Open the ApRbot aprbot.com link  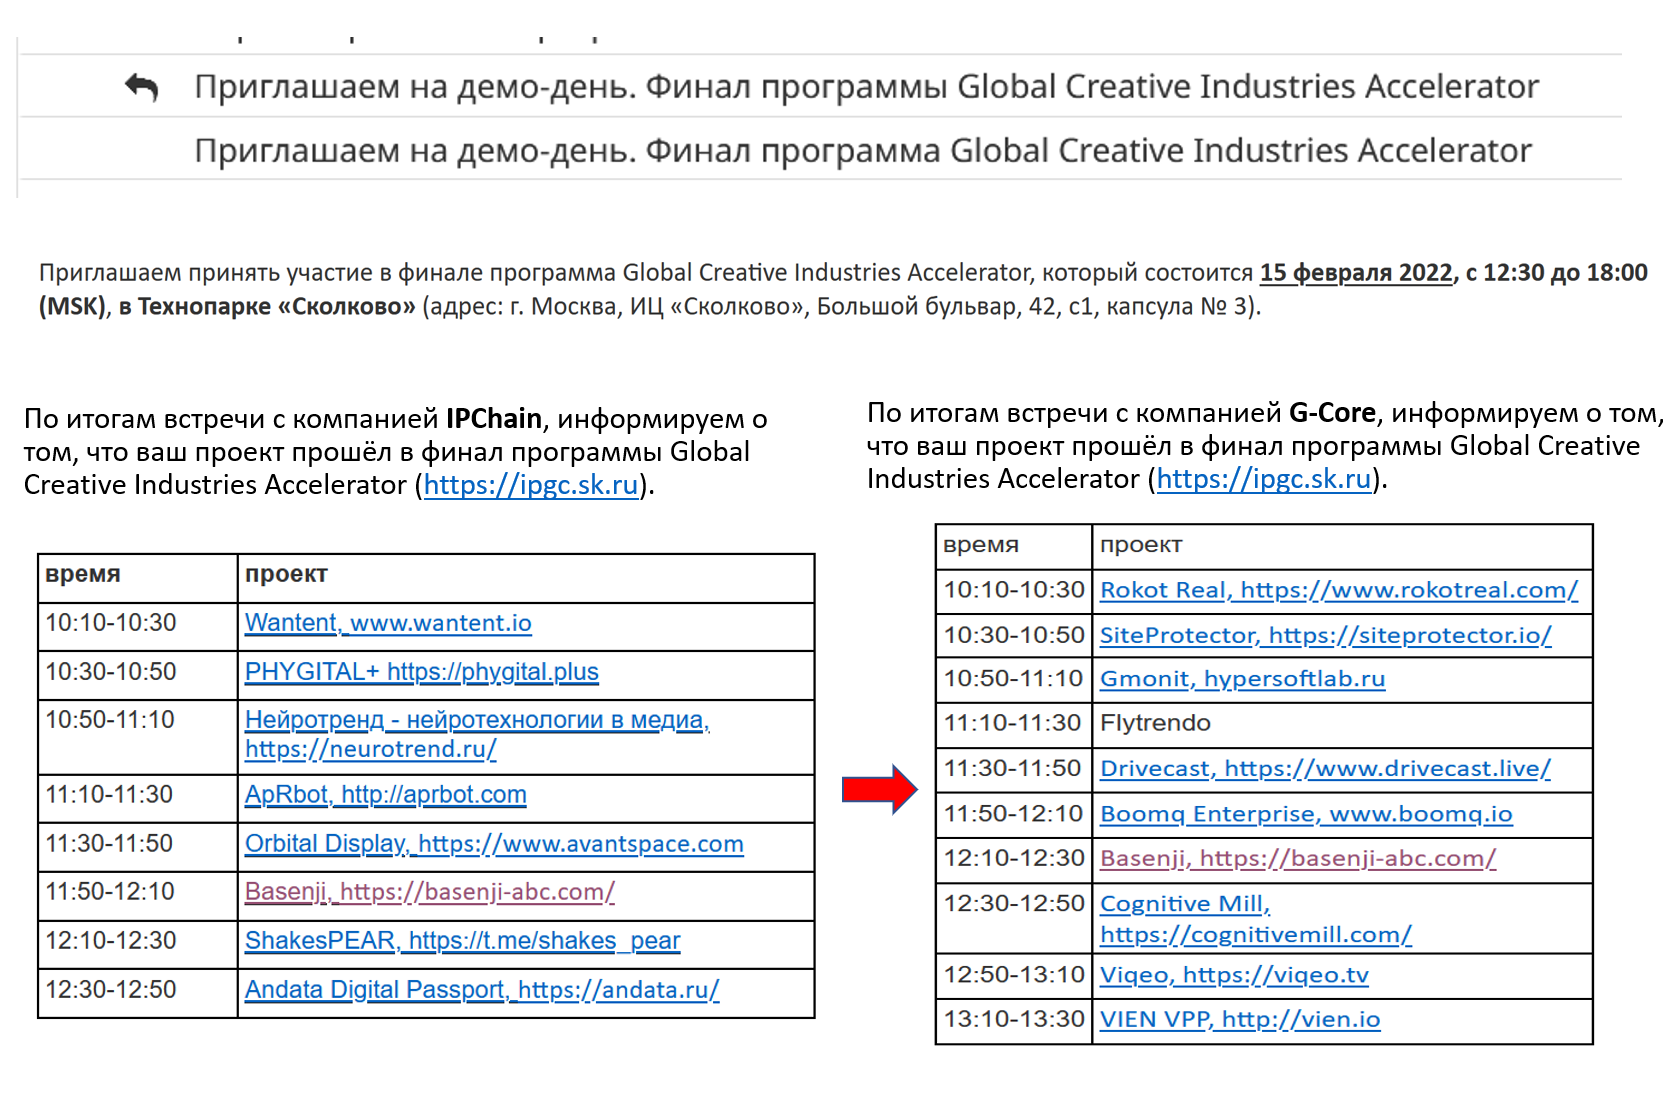[x=386, y=795]
